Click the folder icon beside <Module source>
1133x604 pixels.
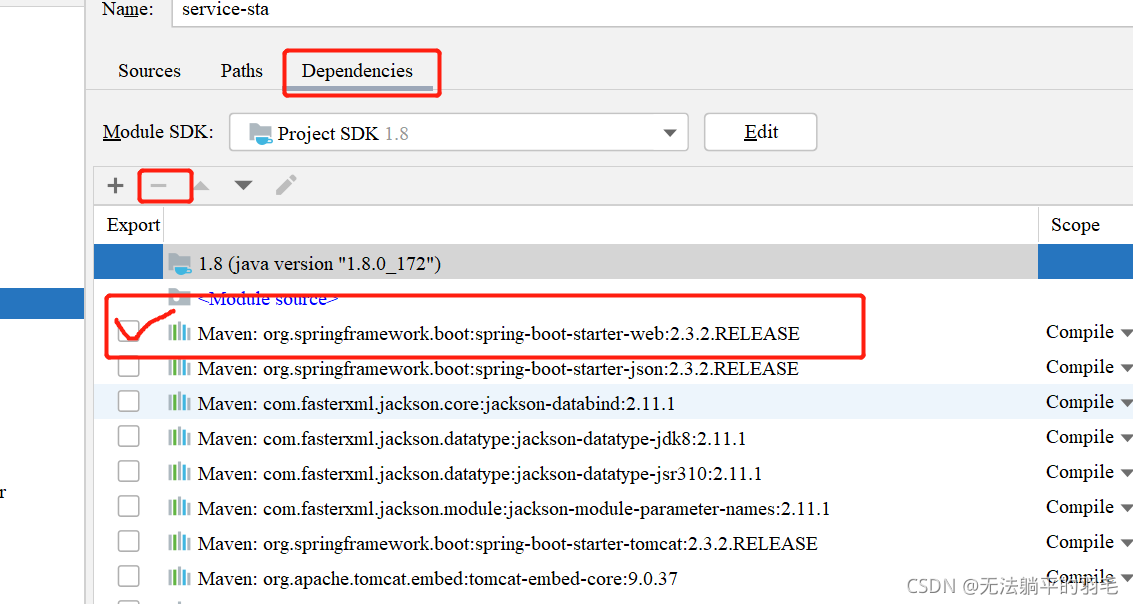tap(181, 297)
